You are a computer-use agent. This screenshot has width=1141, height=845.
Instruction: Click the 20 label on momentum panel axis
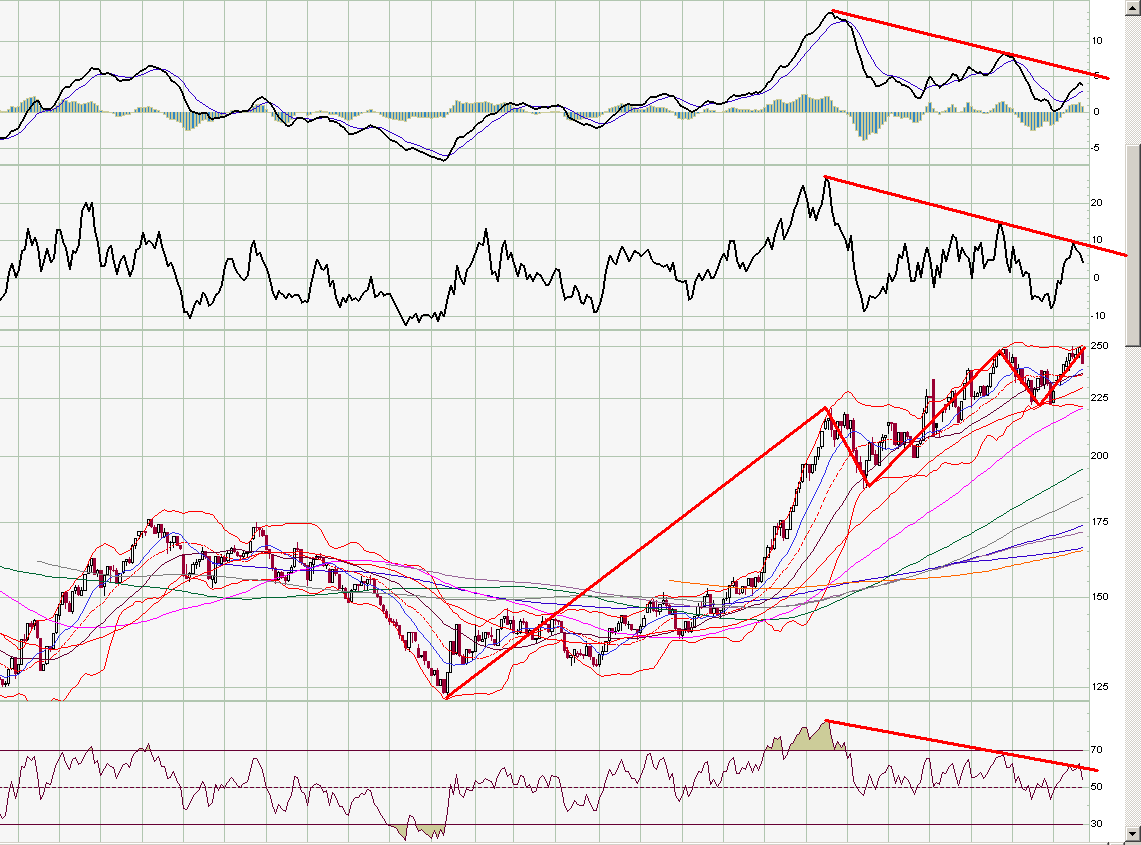[x=1096, y=203]
